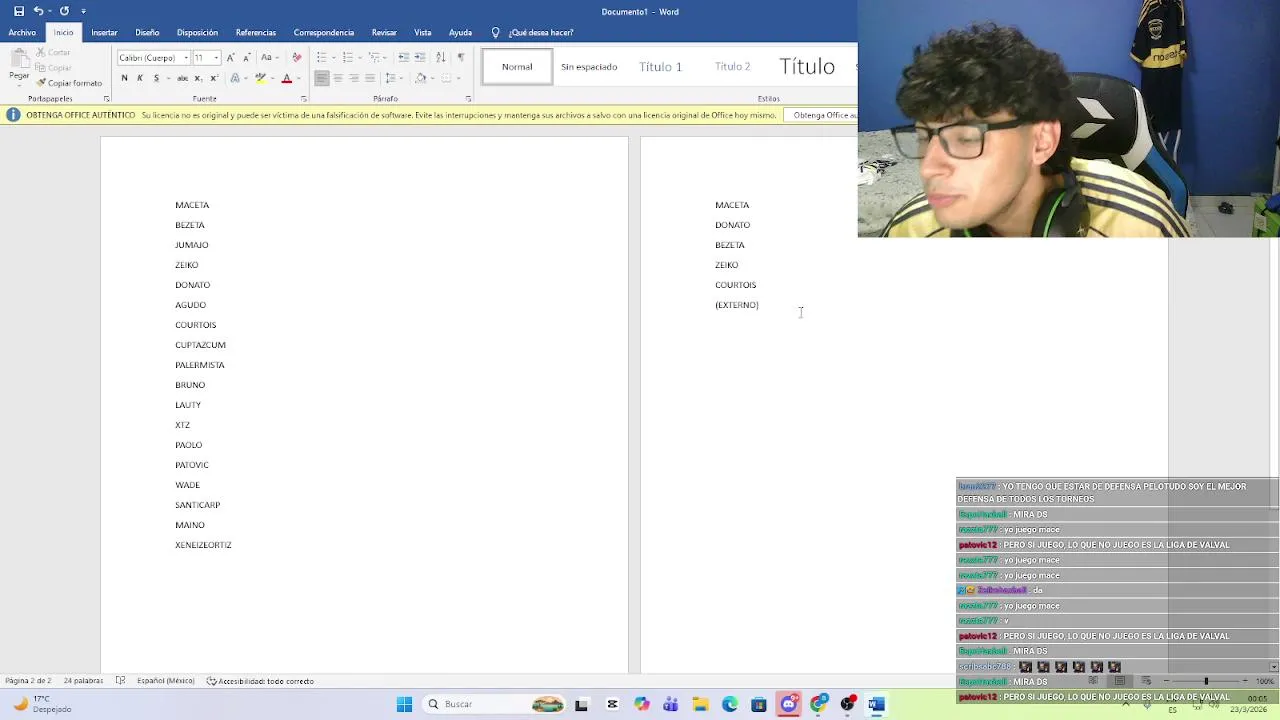Switch to Word on the taskbar
1280x720 pixels.
876,704
